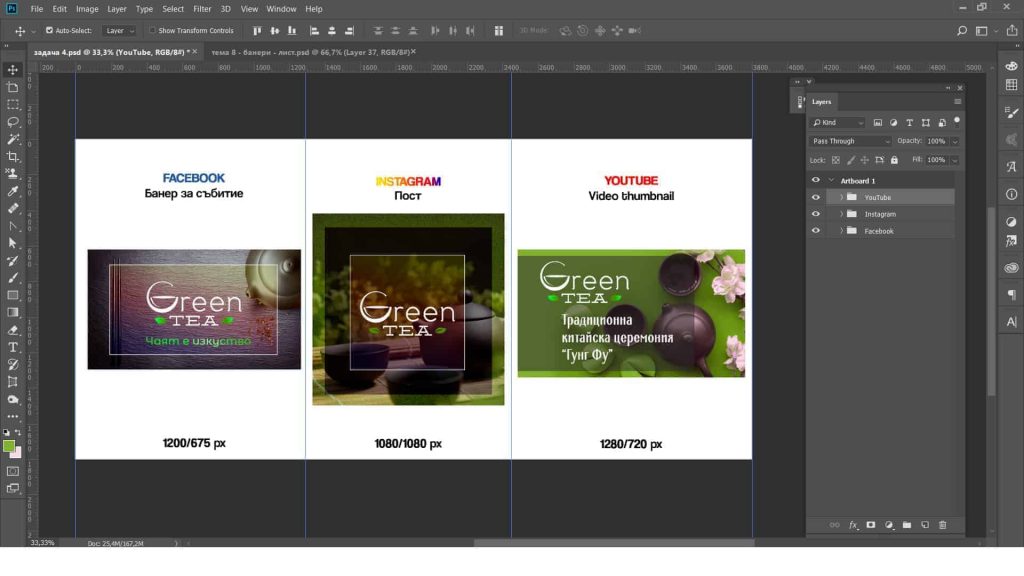This screenshot has width=1024, height=576.
Task: Expand the YouTube layer group
Action: point(841,197)
